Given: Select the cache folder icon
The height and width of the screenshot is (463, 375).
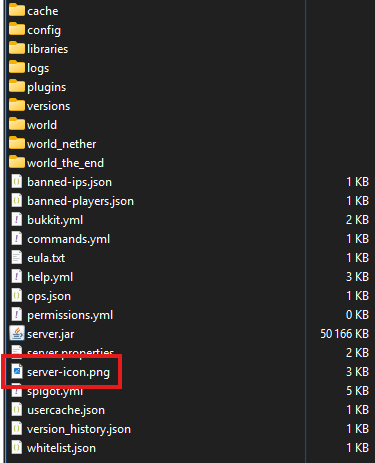Looking at the screenshot, I should (17, 10).
